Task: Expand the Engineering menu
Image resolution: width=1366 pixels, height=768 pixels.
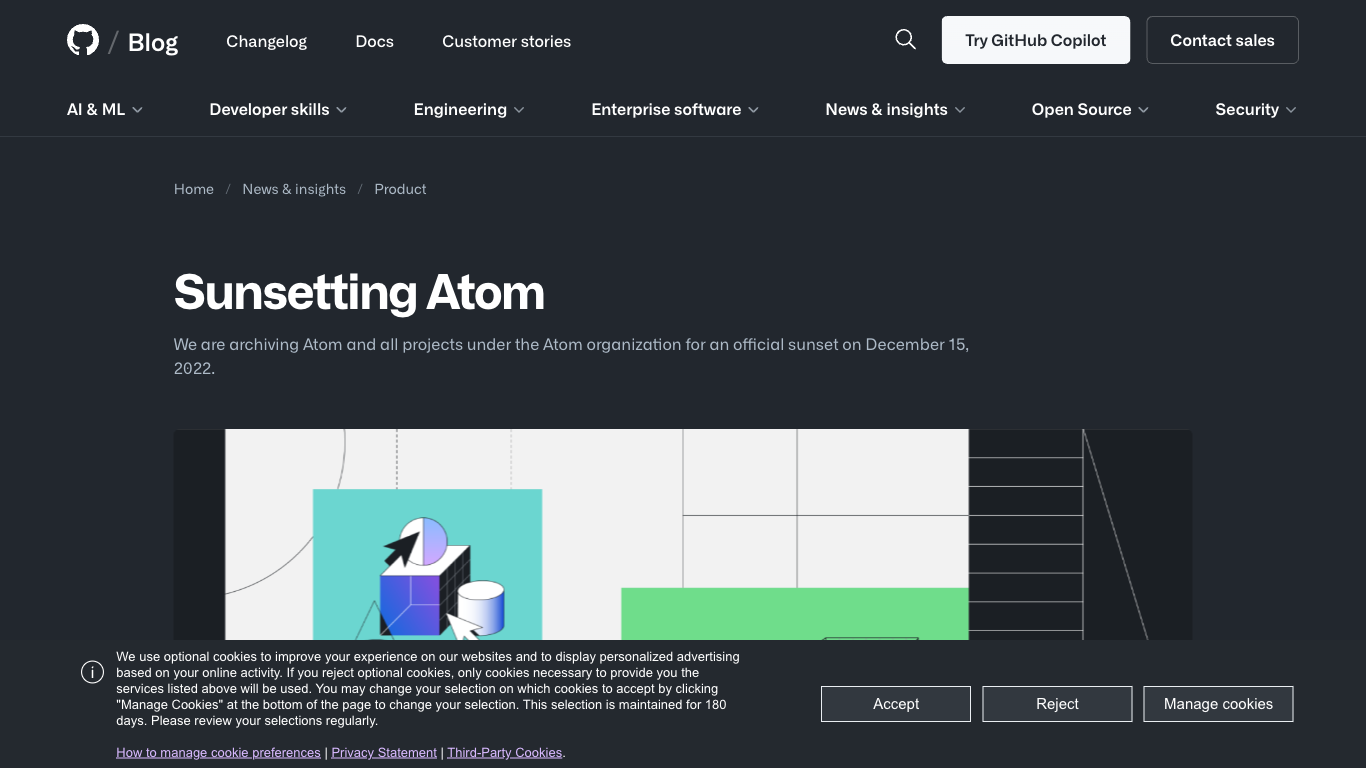Action: pos(469,109)
